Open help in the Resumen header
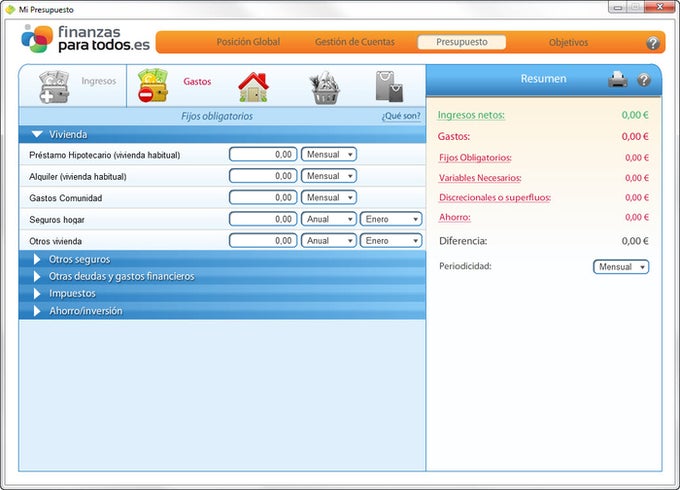680x490 pixels. tap(644, 80)
